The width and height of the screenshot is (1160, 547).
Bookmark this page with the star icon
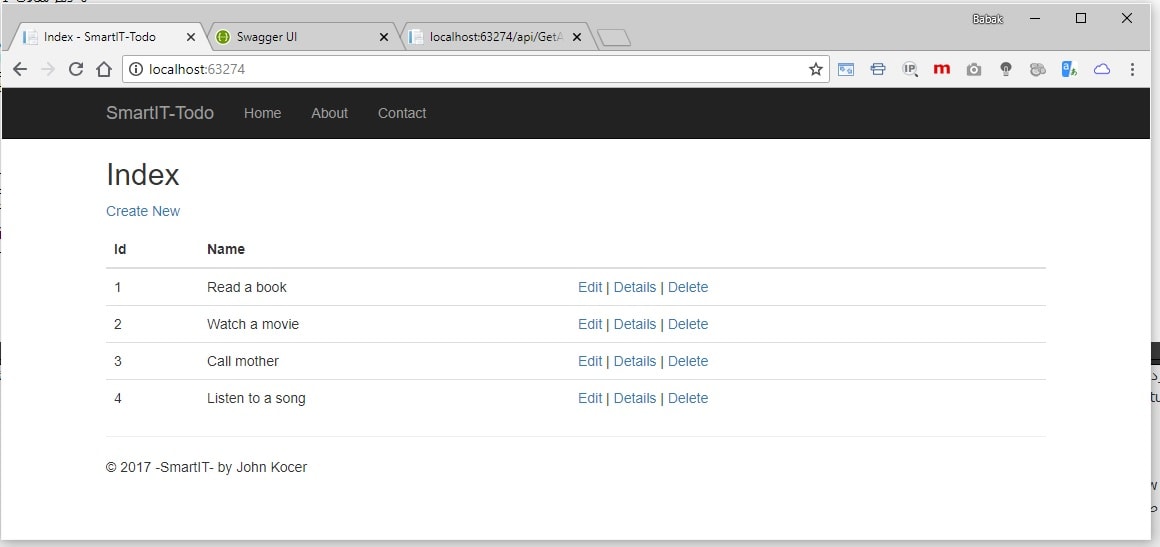tap(816, 69)
